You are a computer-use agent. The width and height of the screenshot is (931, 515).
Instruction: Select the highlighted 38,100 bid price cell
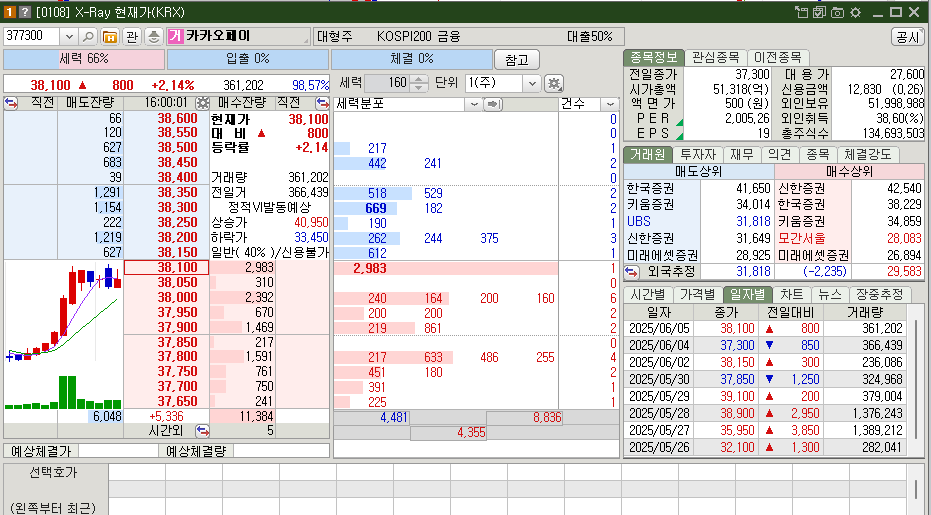(166, 268)
